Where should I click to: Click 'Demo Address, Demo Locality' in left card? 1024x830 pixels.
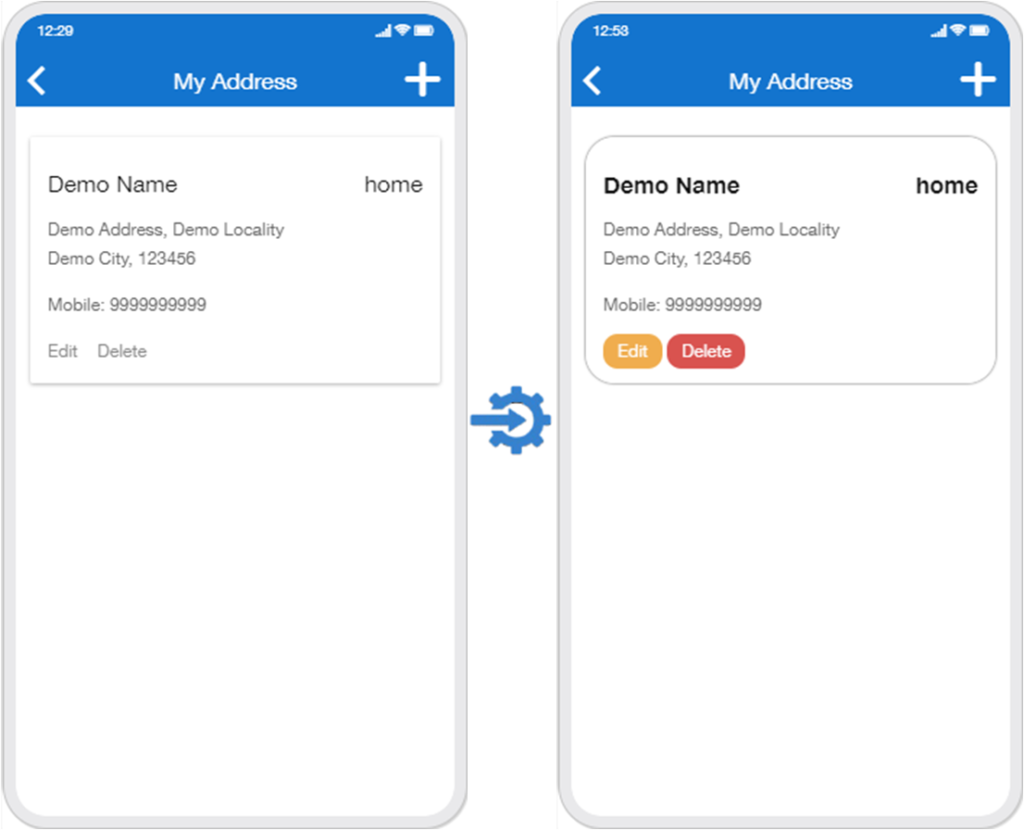(x=166, y=230)
